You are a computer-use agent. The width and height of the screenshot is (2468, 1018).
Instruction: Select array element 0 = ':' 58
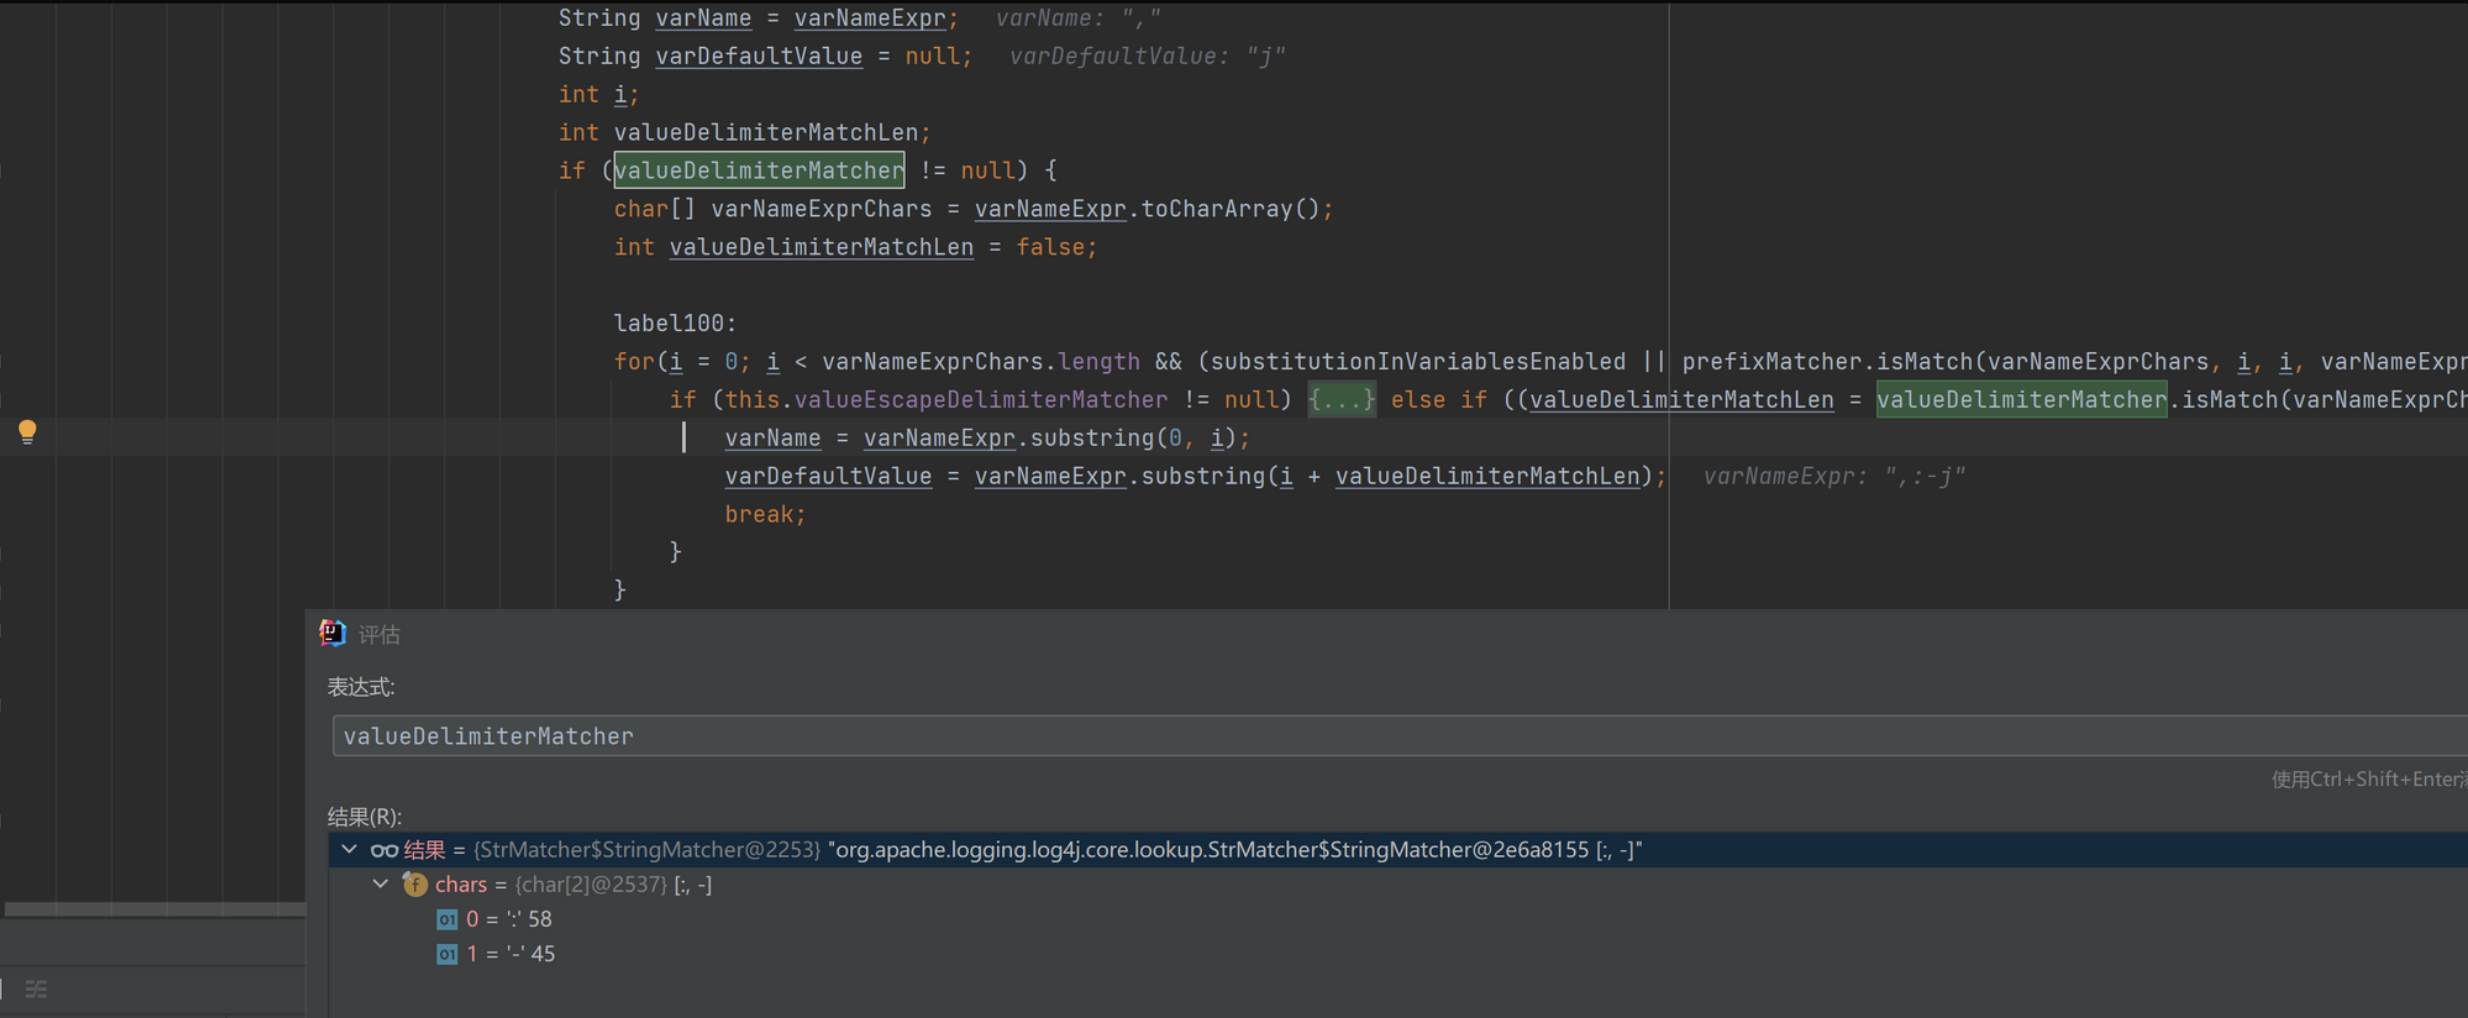click(510, 919)
